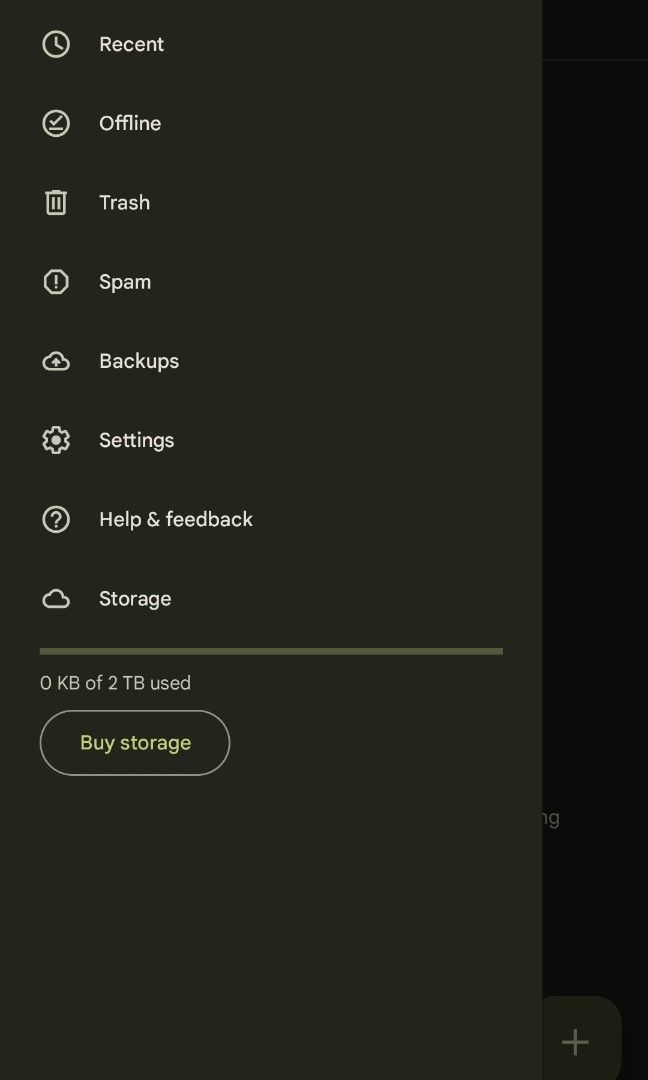Click the Backups cloud-upload icon
Image resolution: width=648 pixels, height=1080 pixels.
click(x=56, y=360)
